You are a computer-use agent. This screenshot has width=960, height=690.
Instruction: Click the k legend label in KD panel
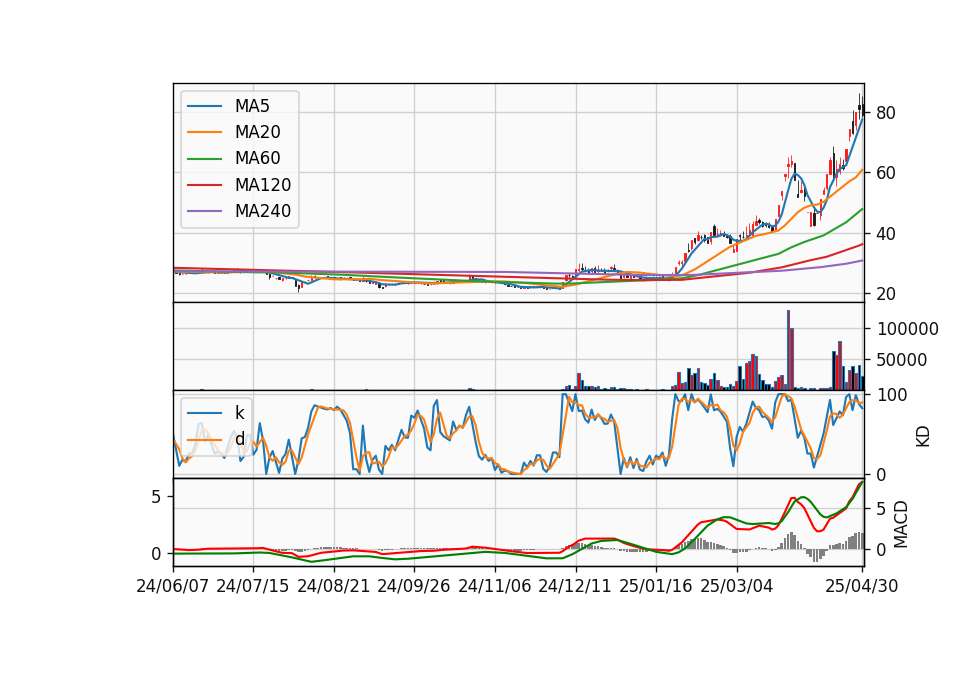[239, 413]
